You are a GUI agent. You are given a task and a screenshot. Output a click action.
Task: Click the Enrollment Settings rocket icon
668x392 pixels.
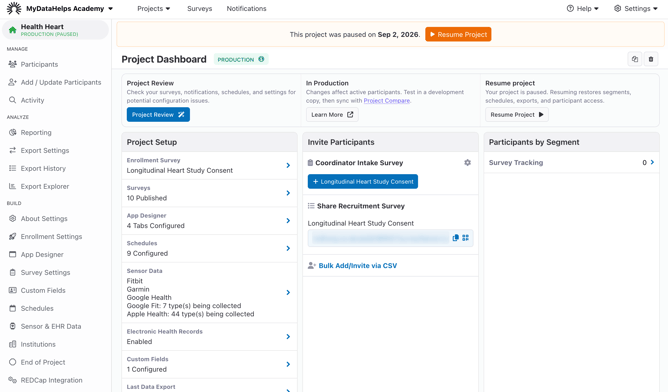[12, 236]
